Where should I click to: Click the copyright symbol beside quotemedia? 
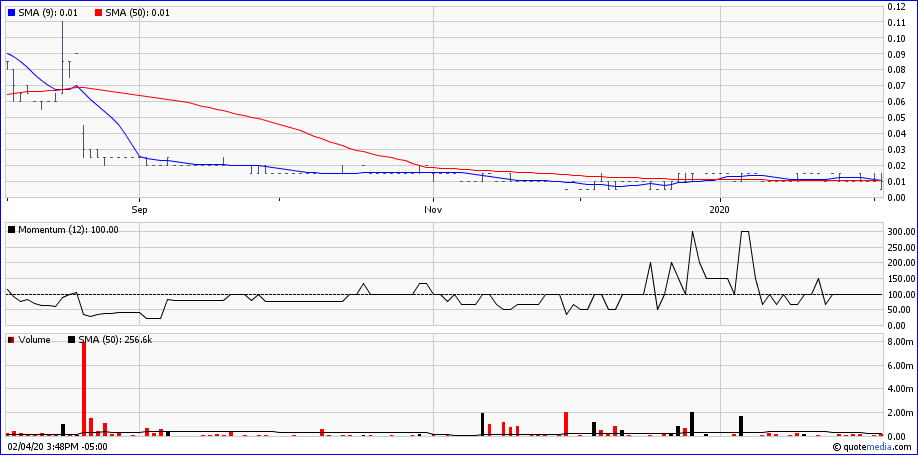point(839,447)
